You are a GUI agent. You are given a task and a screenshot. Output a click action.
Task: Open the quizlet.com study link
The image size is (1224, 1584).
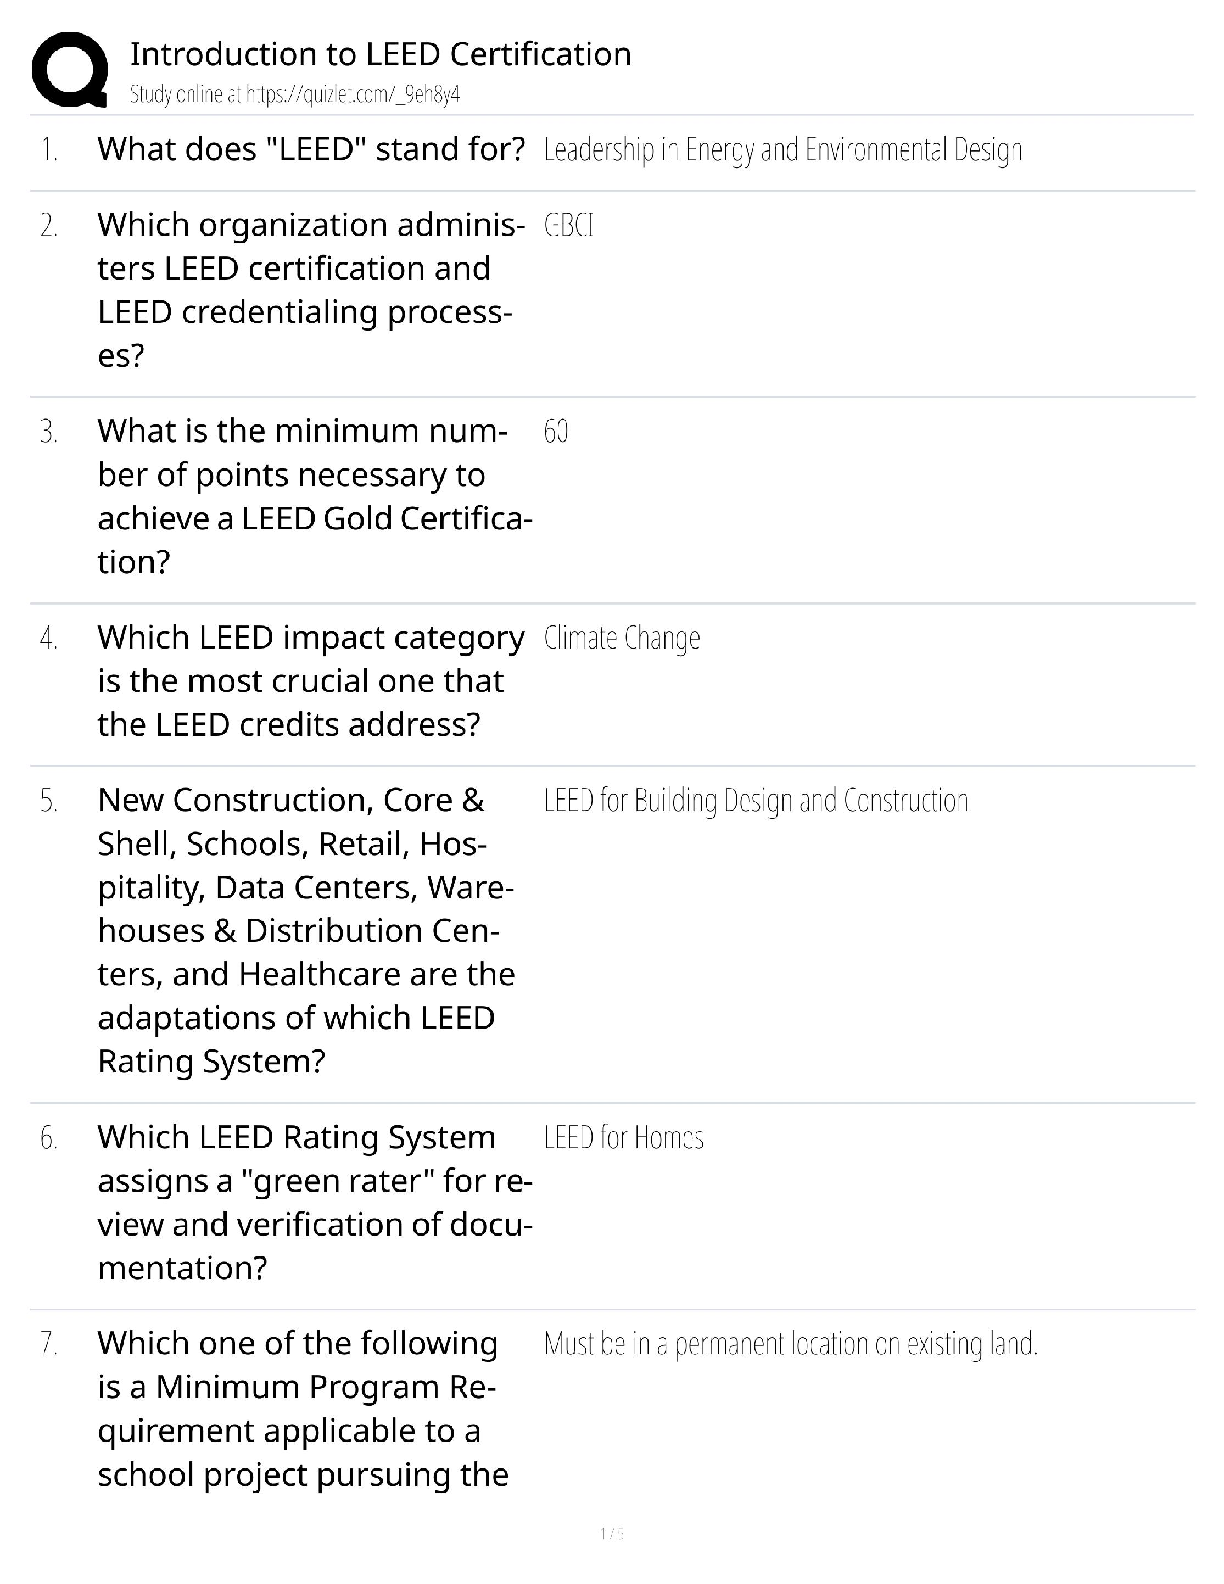tap(295, 95)
